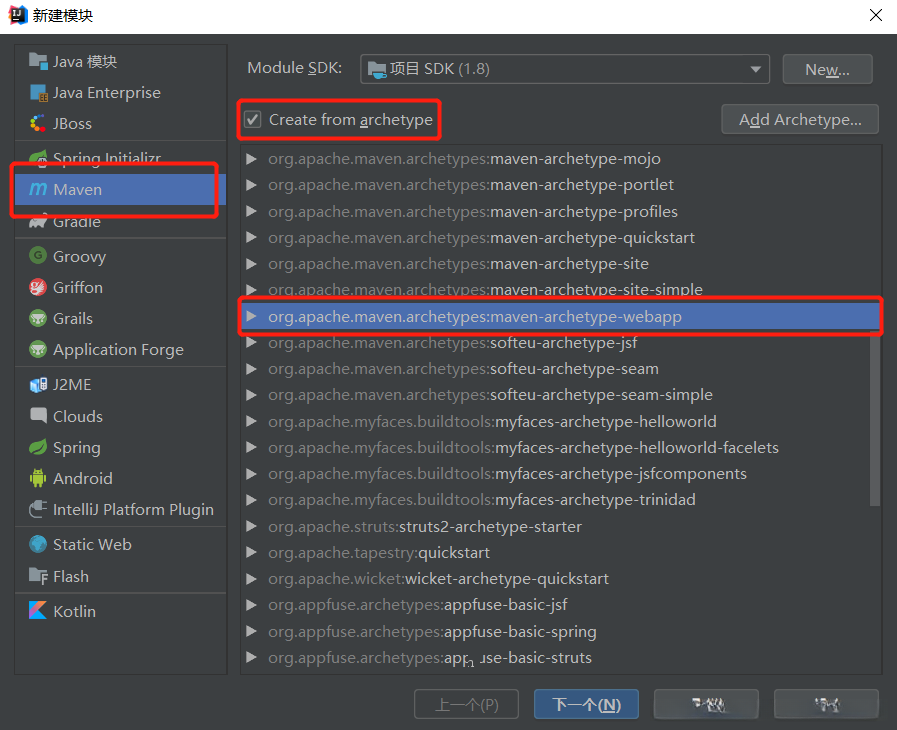This screenshot has height=730, width=897.
Task: Choose the Java Enterprise icon
Action: (38, 93)
